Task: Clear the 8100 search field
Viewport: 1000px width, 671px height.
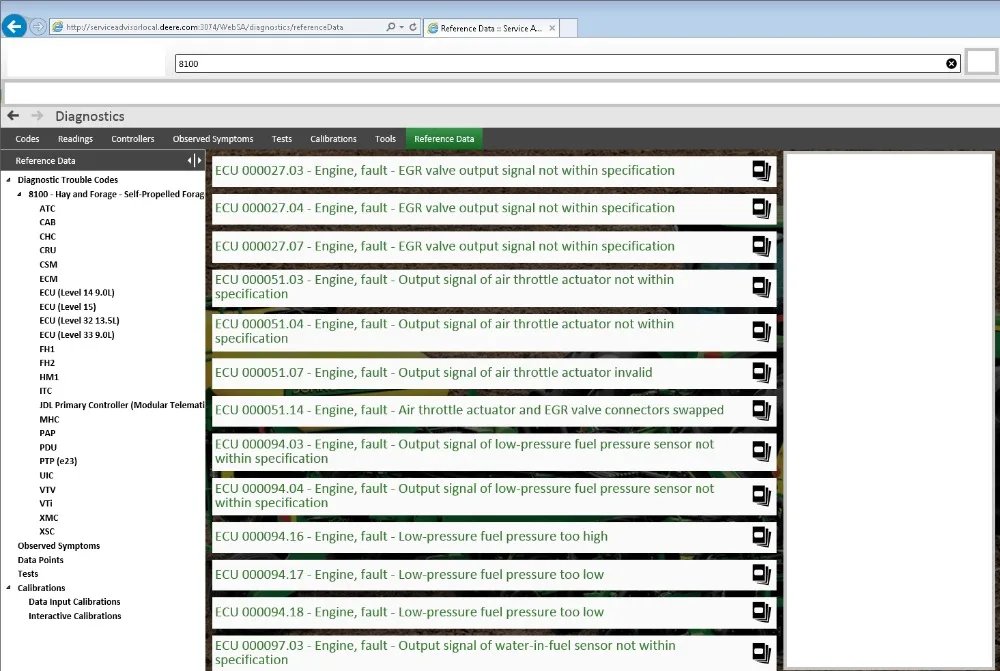Action: [x=951, y=64]
